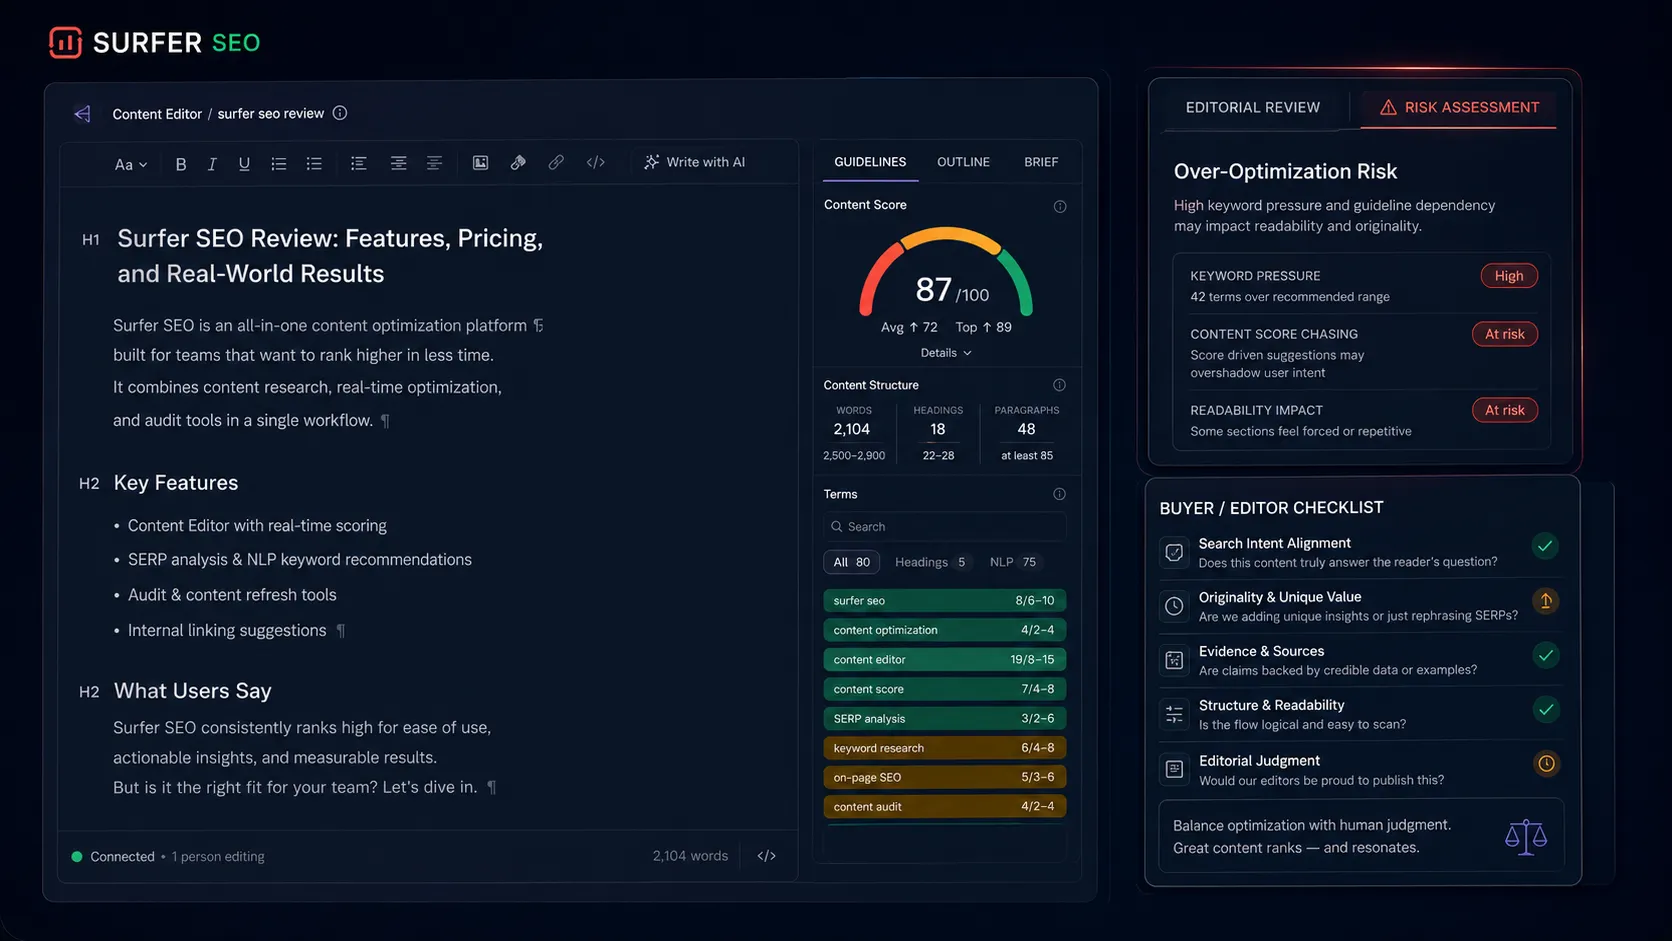
Task: Click the on-page SEO term row
Action: tap(945, 777)
